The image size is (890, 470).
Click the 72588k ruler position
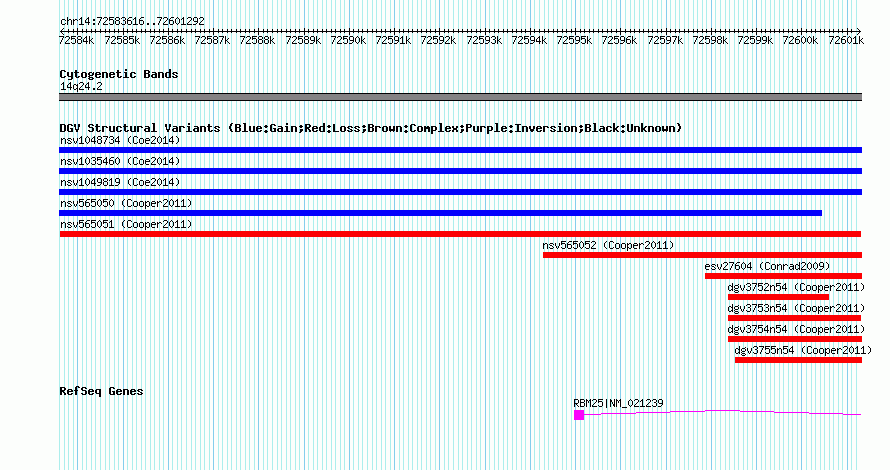point(257,40)
